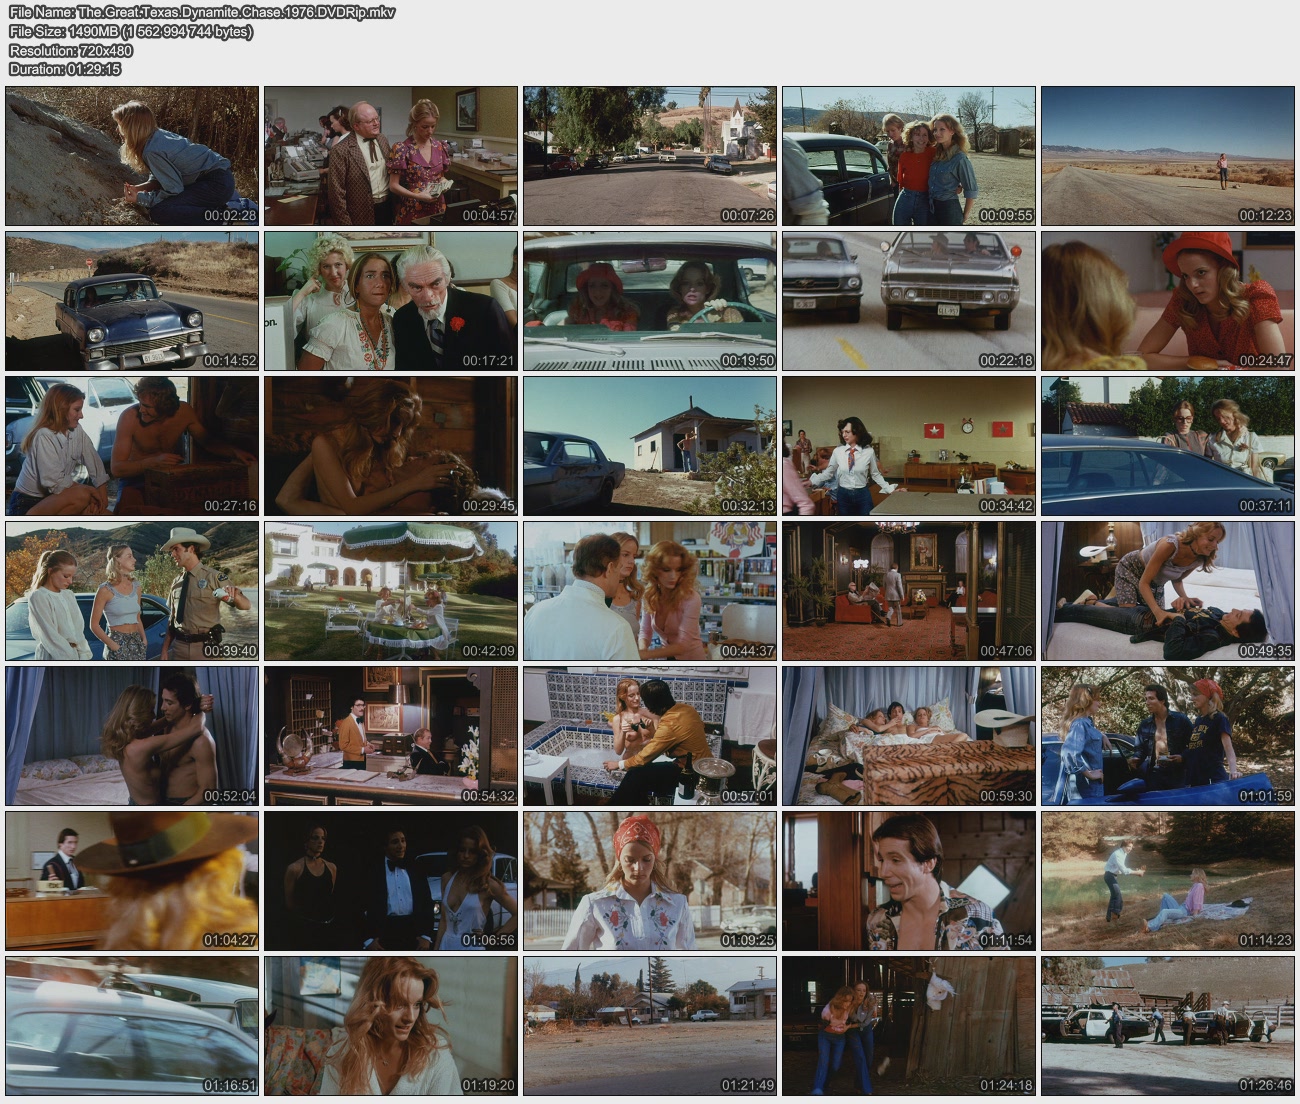Click the hotel desk frame at 00:54:32
Screen dimensions: 1300x1104
click(391, 736)
